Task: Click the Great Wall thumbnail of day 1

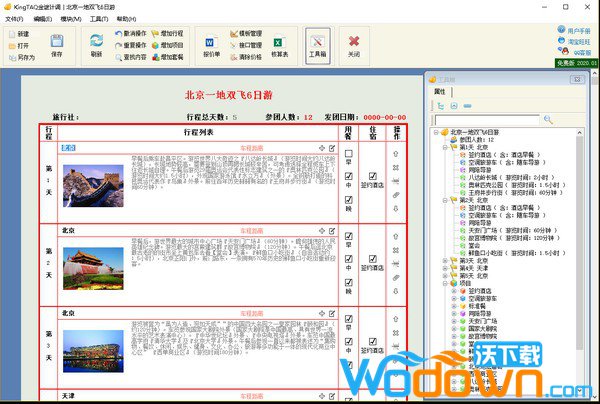Action: (x=93, y=186)
